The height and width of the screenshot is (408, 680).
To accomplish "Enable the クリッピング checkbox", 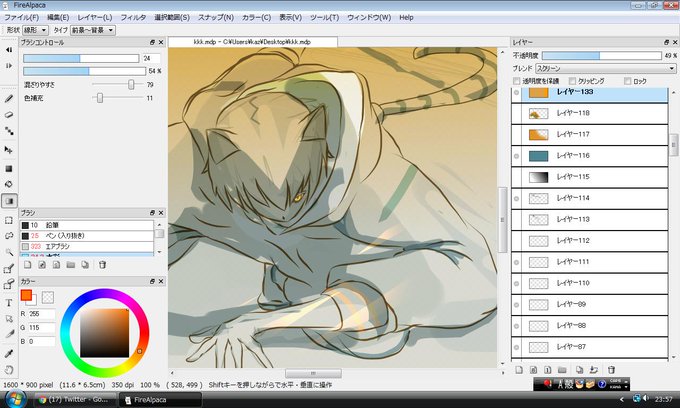I will [x=572, y=81].
